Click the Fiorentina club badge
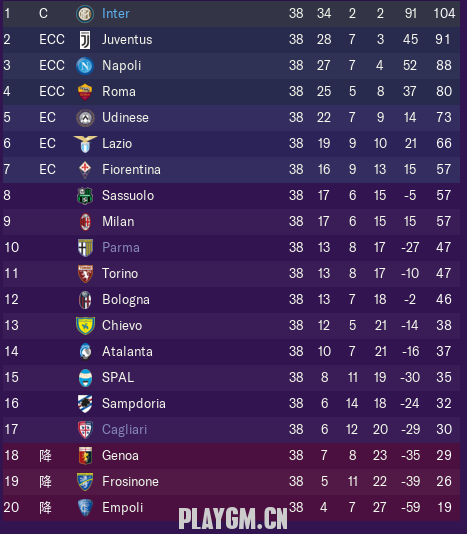Viewport: 467px width, 534px height. click(x=85, y=170)
